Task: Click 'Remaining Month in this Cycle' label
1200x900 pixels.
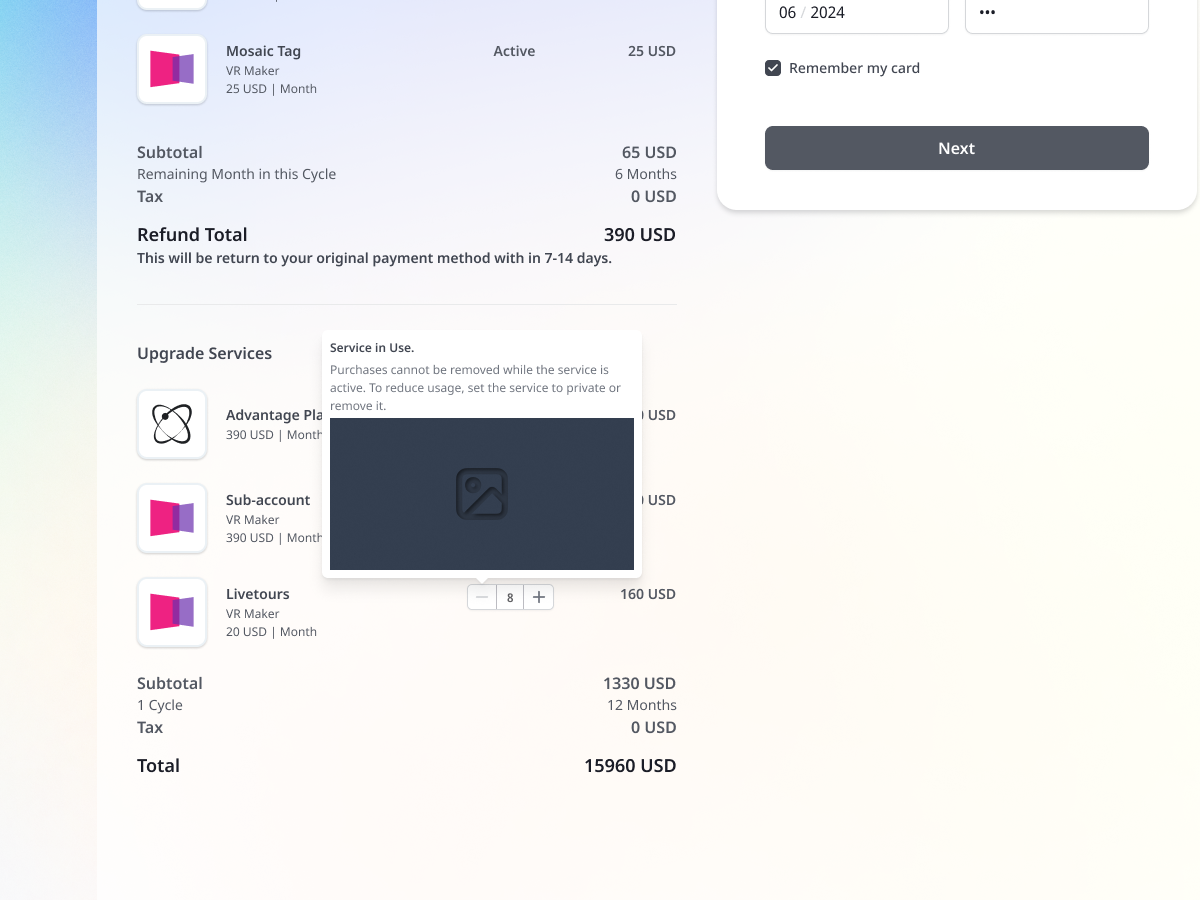Action: (x=237, y=174)
